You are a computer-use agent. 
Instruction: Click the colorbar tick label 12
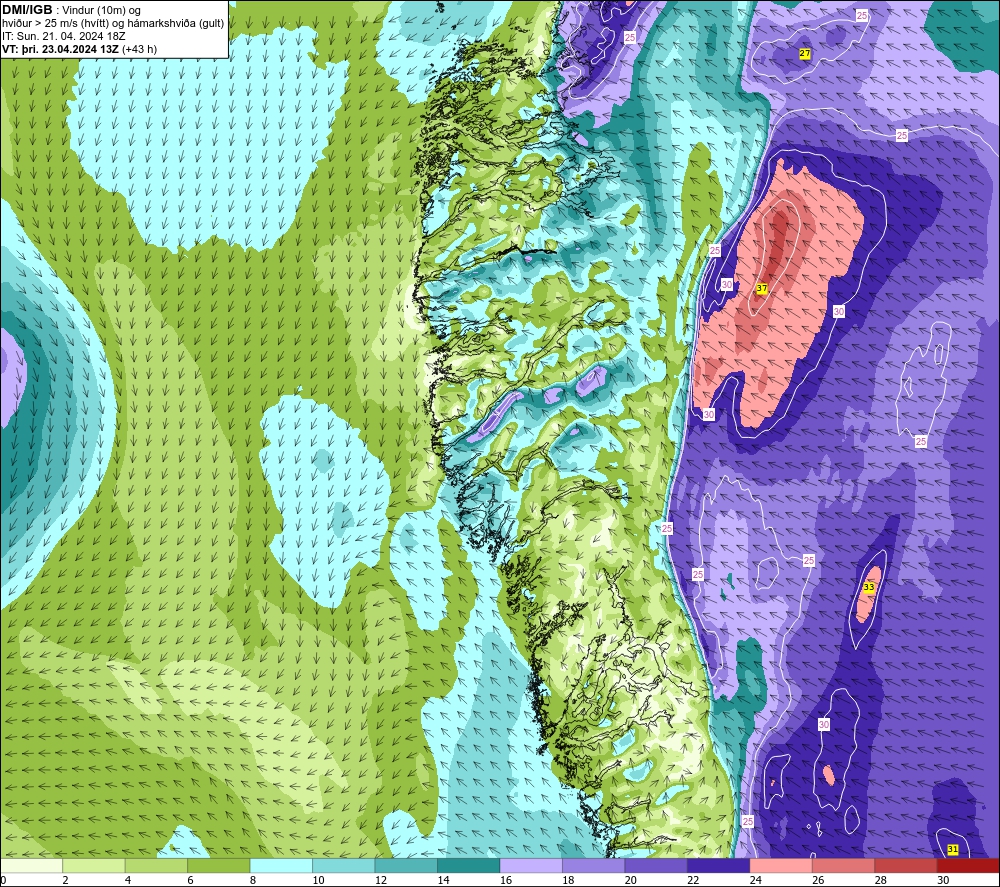[381, 880]
